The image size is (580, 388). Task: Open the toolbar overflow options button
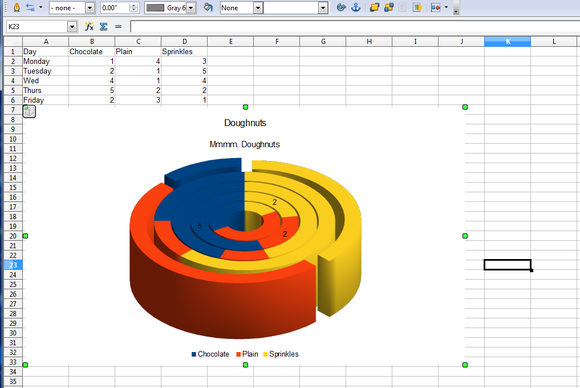456,8
